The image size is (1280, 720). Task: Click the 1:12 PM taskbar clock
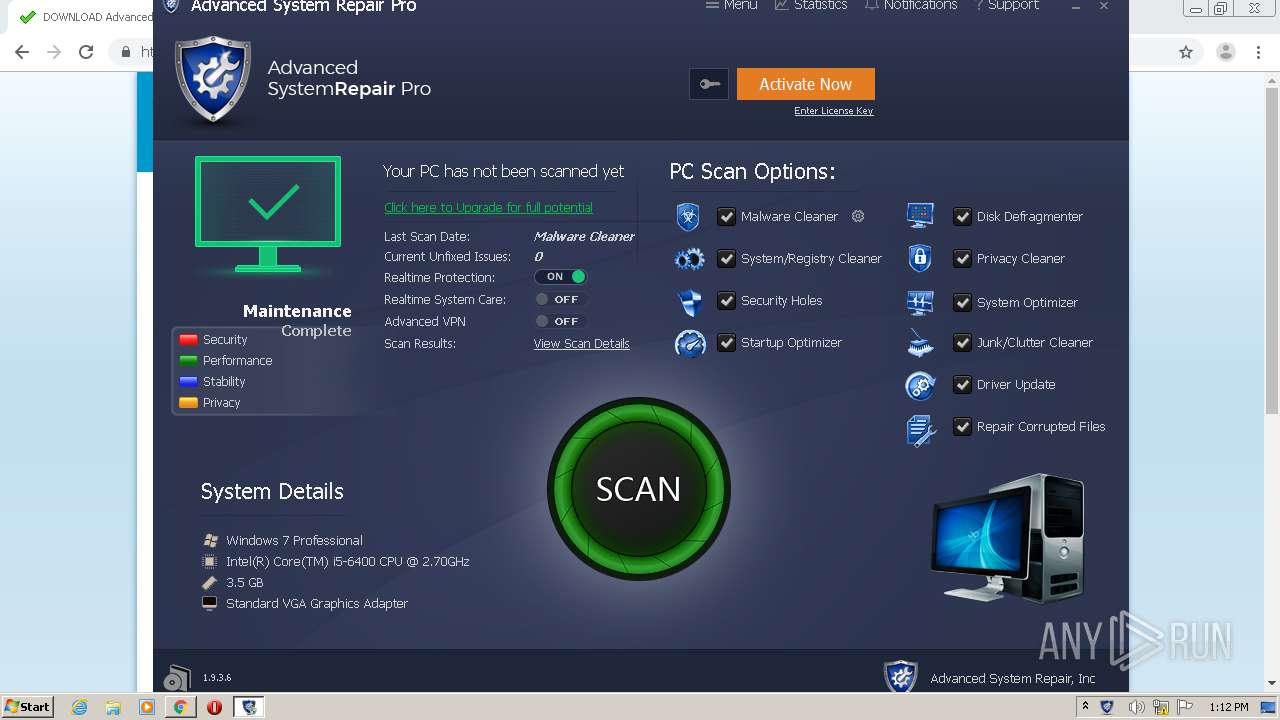tap(1228, 707)
